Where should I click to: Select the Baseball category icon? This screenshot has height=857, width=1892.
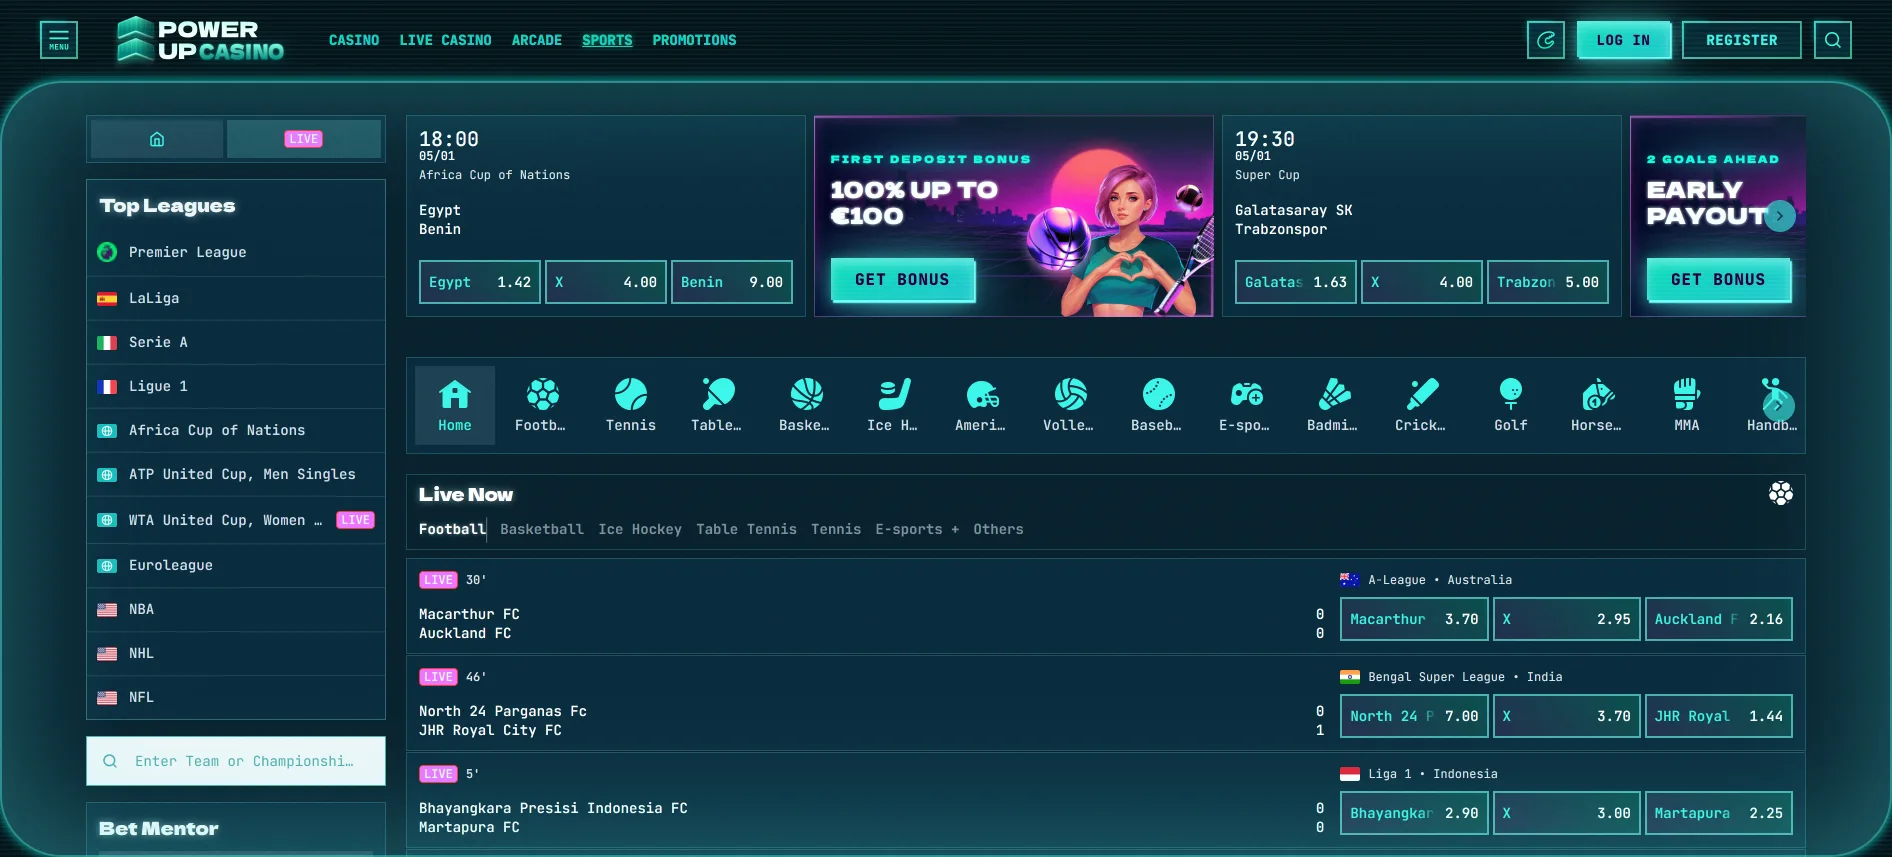[1159, 405]
